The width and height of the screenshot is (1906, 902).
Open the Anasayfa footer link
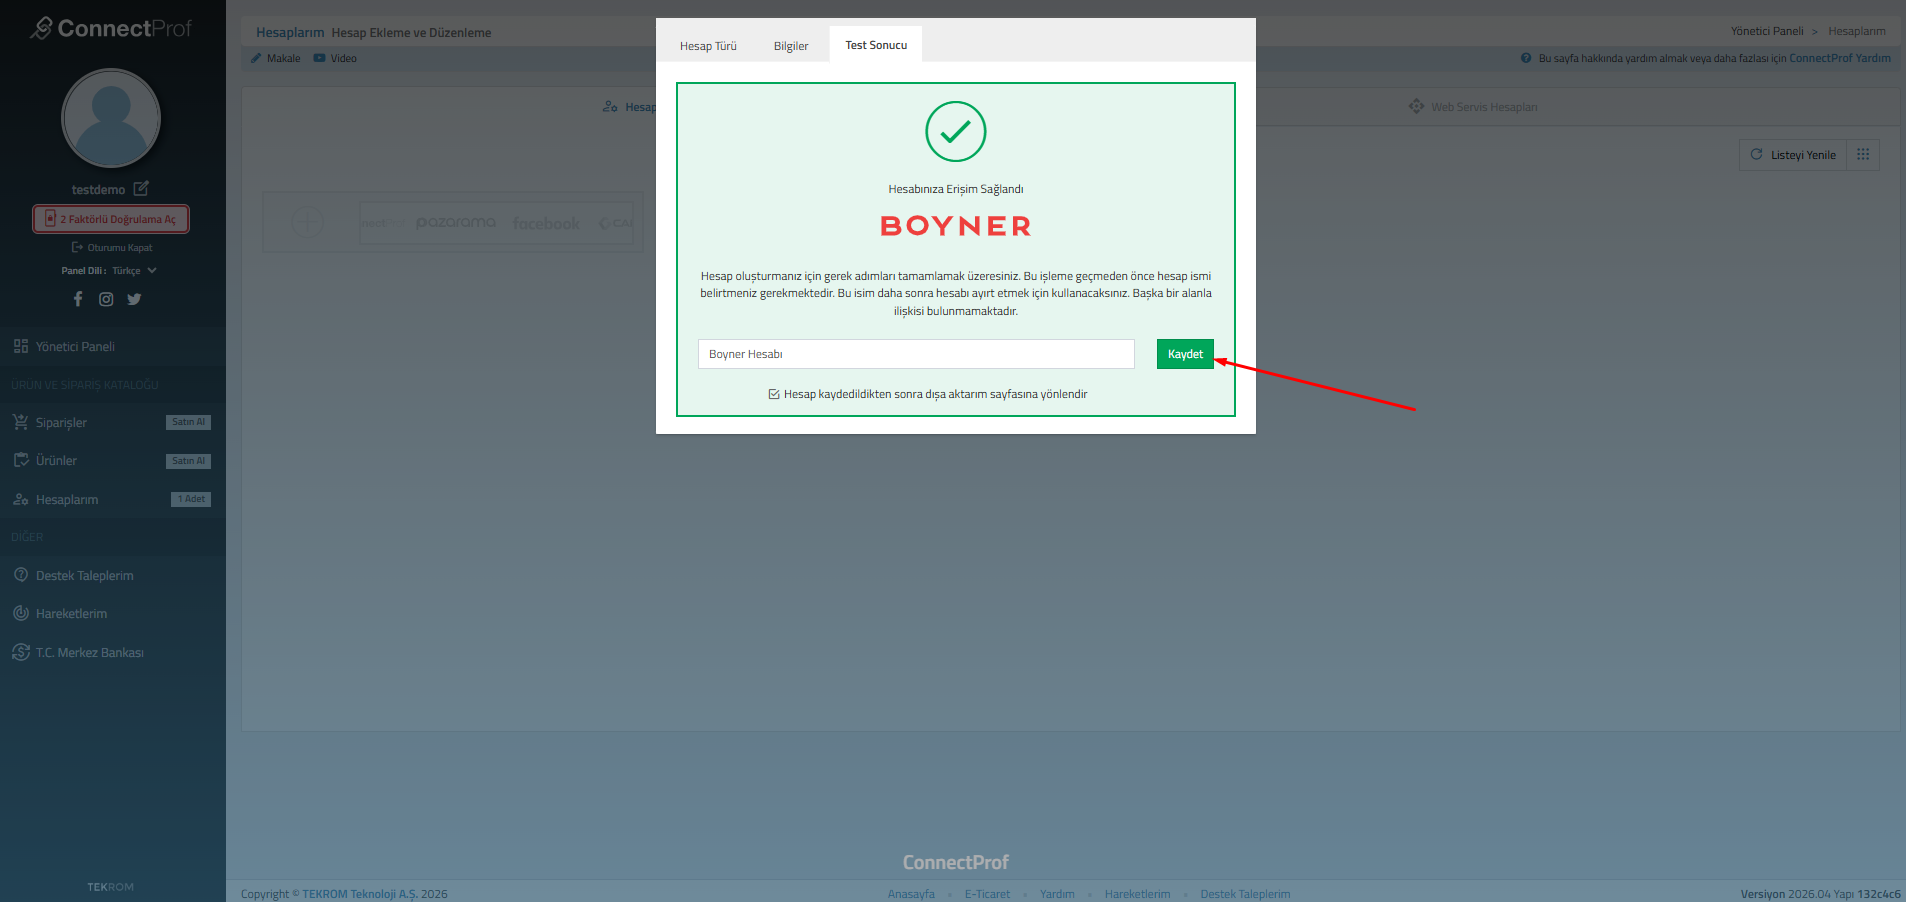[x=911, y=894]
